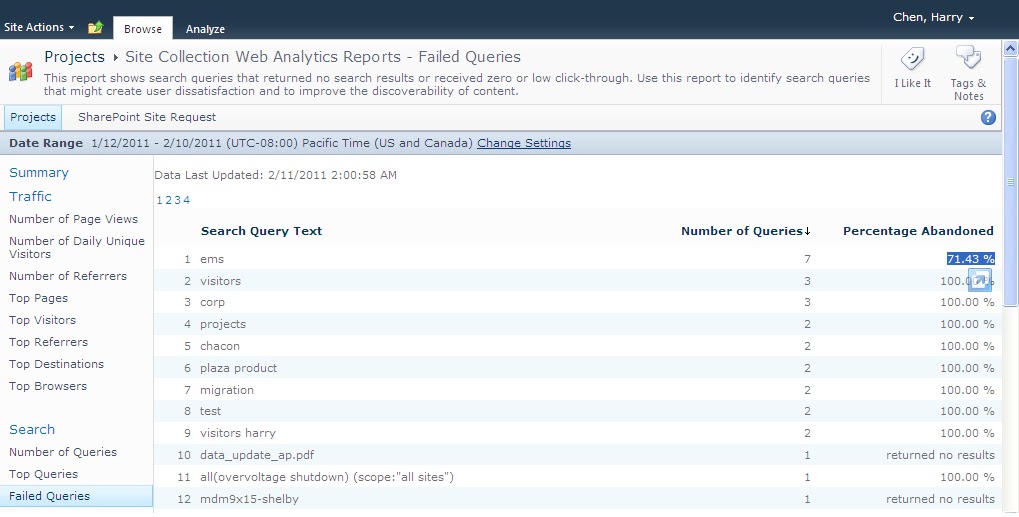1019x517 pixels.
Task: Open SharePoint Site Request navigation link
Action: coord(147,118)
